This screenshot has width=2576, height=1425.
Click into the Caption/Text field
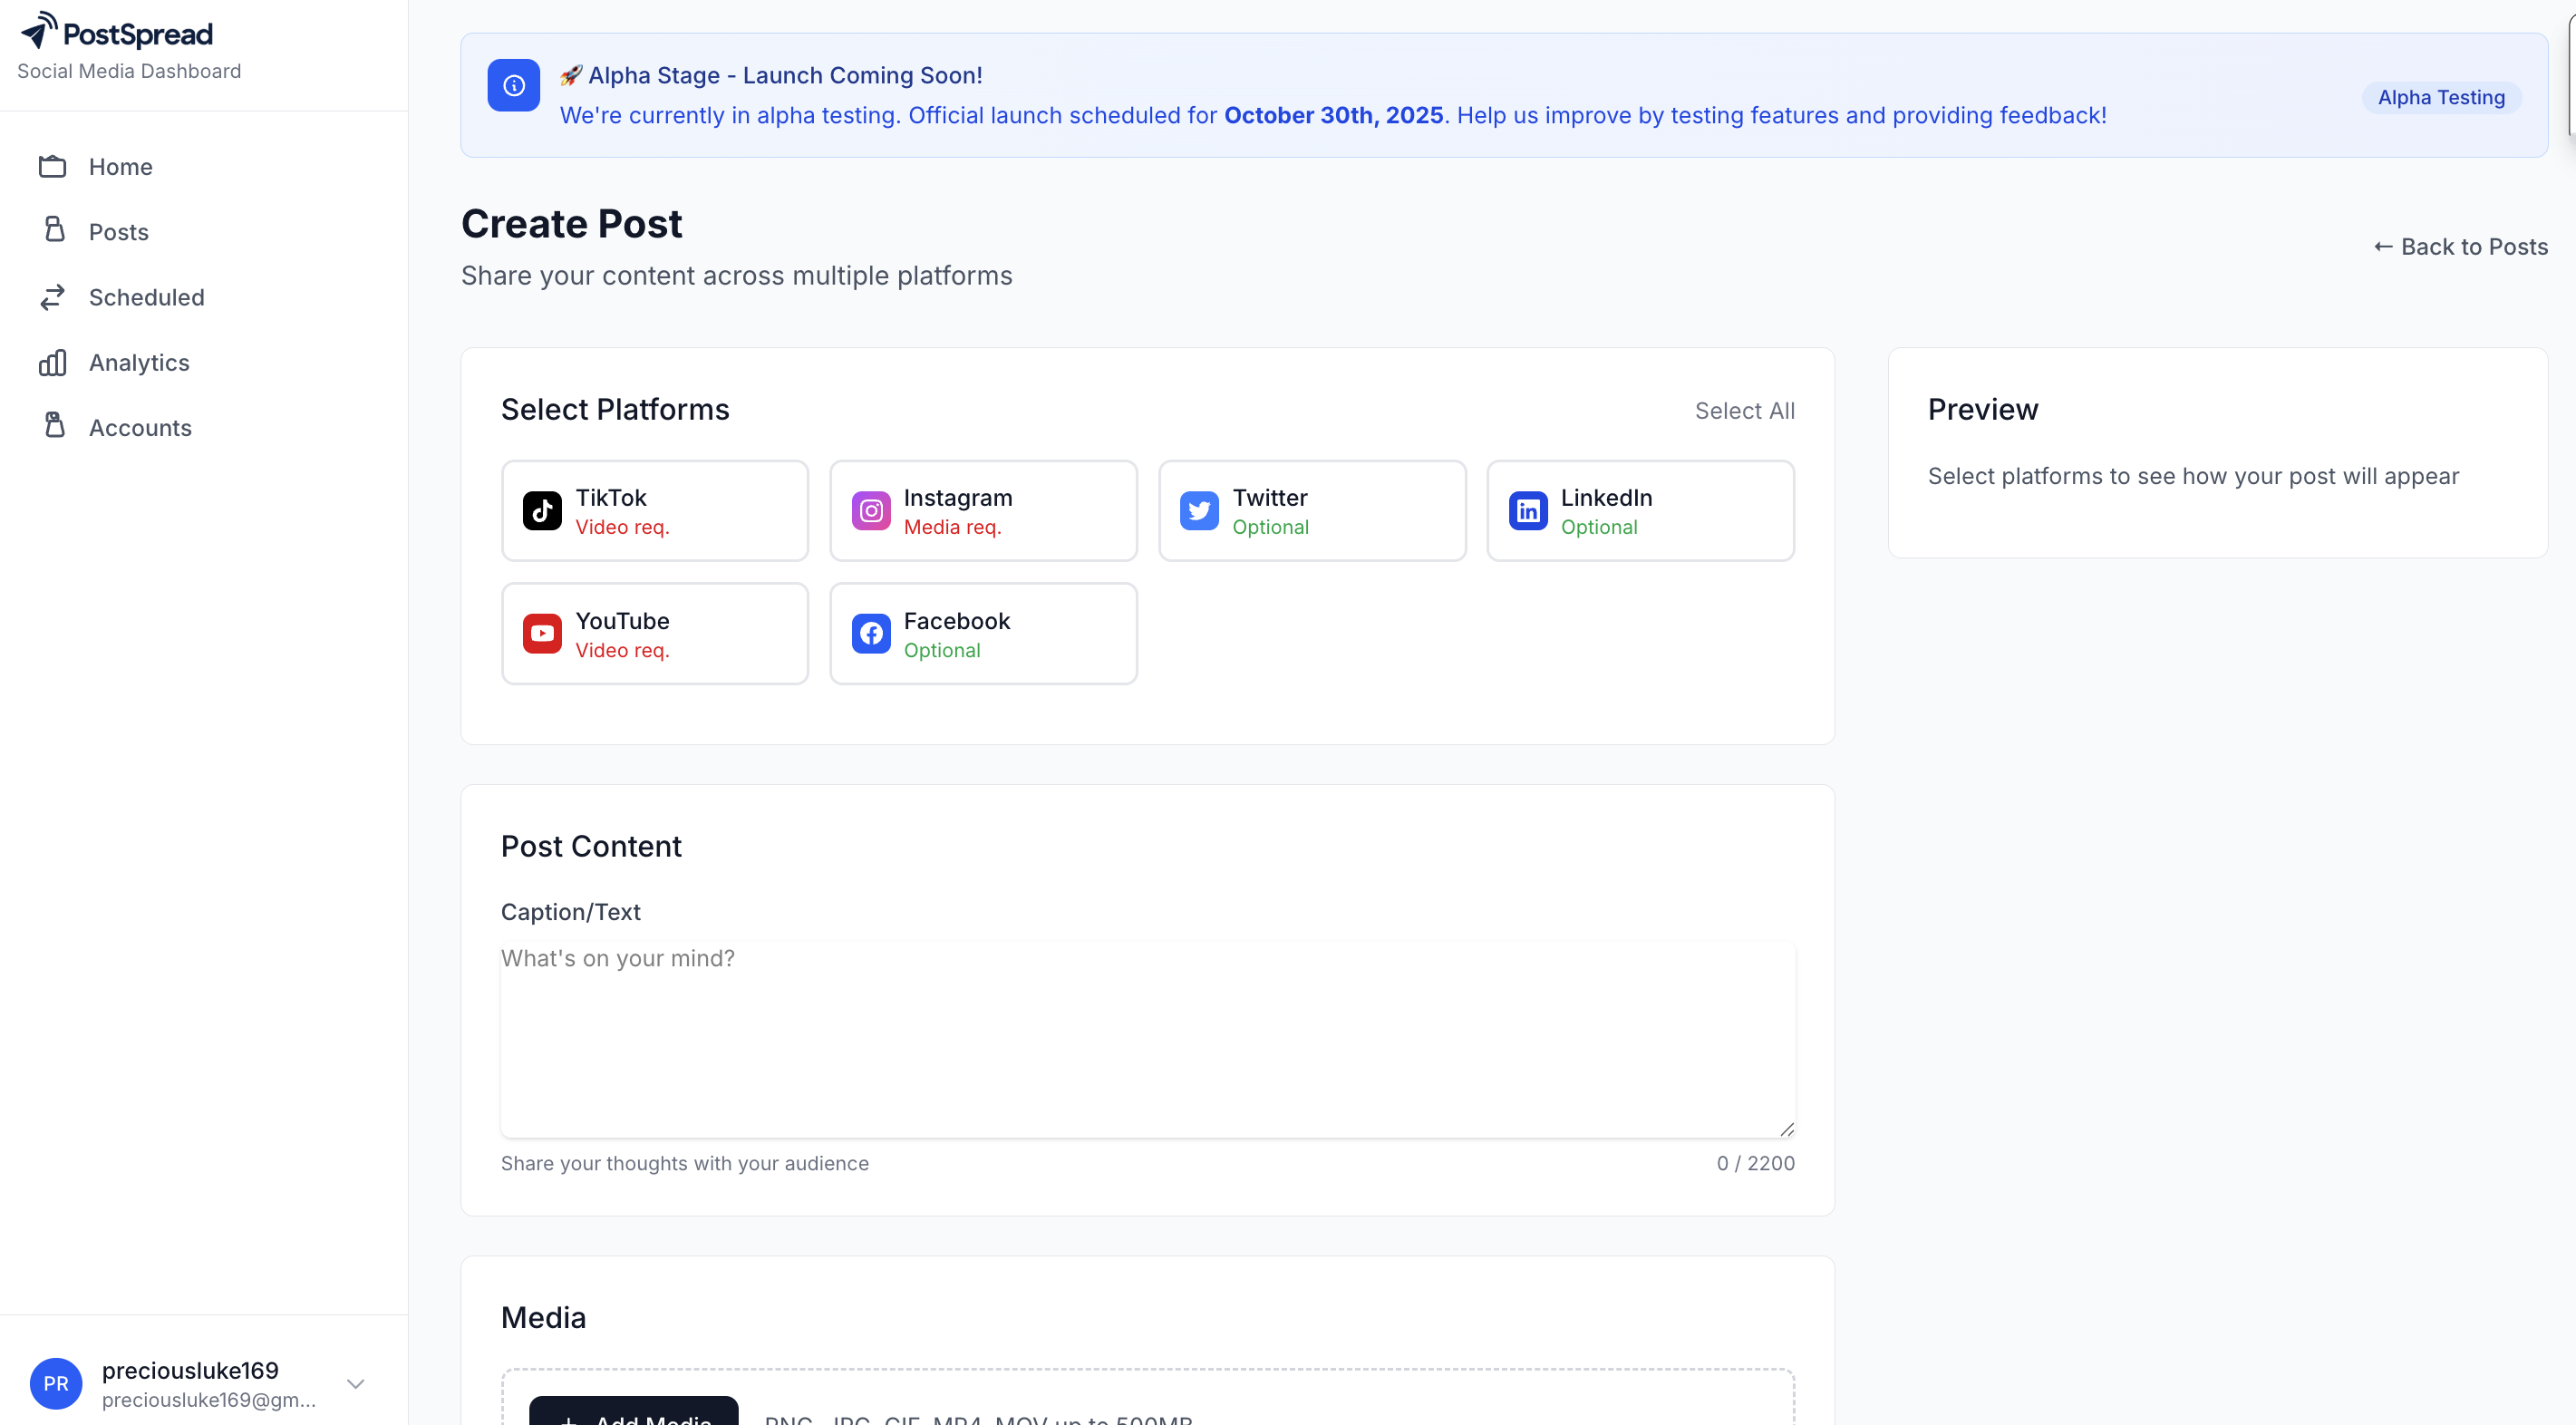click(1147, 1039)
